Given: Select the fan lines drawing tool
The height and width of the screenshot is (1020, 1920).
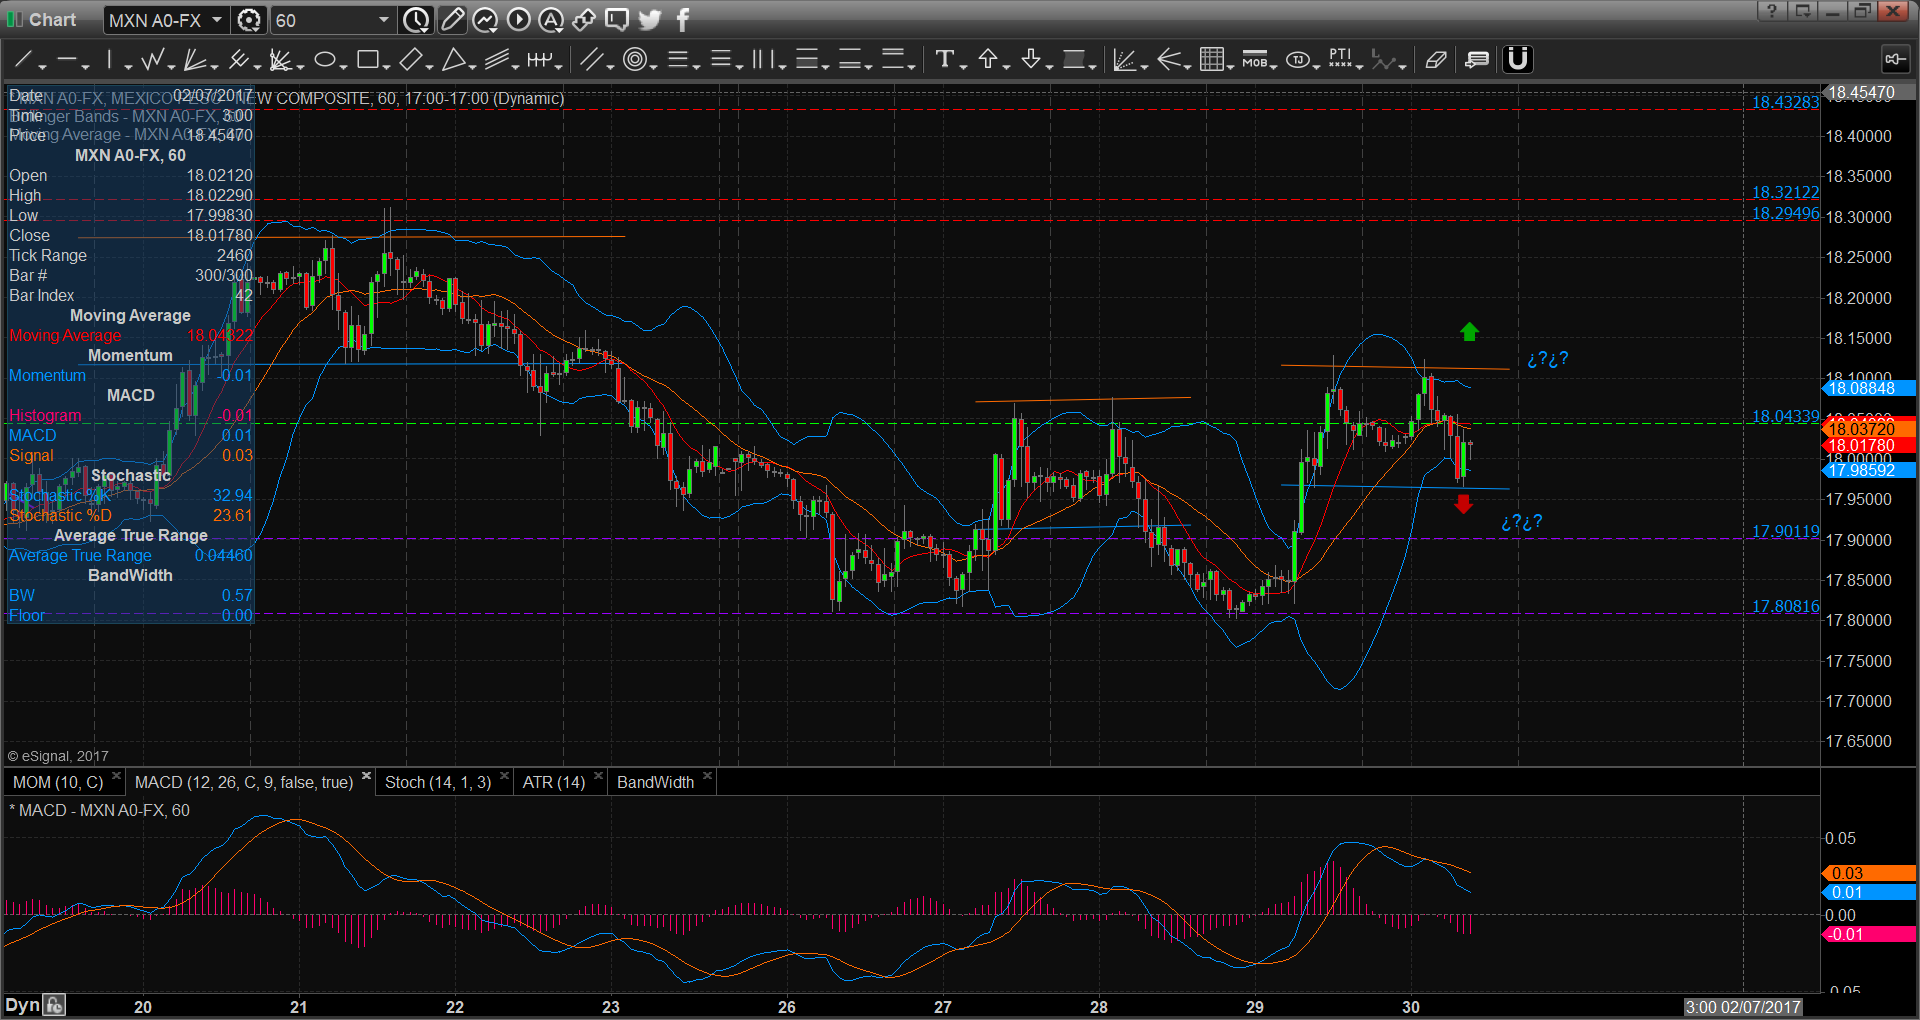Looking at the screenshot, I should 195,60.
